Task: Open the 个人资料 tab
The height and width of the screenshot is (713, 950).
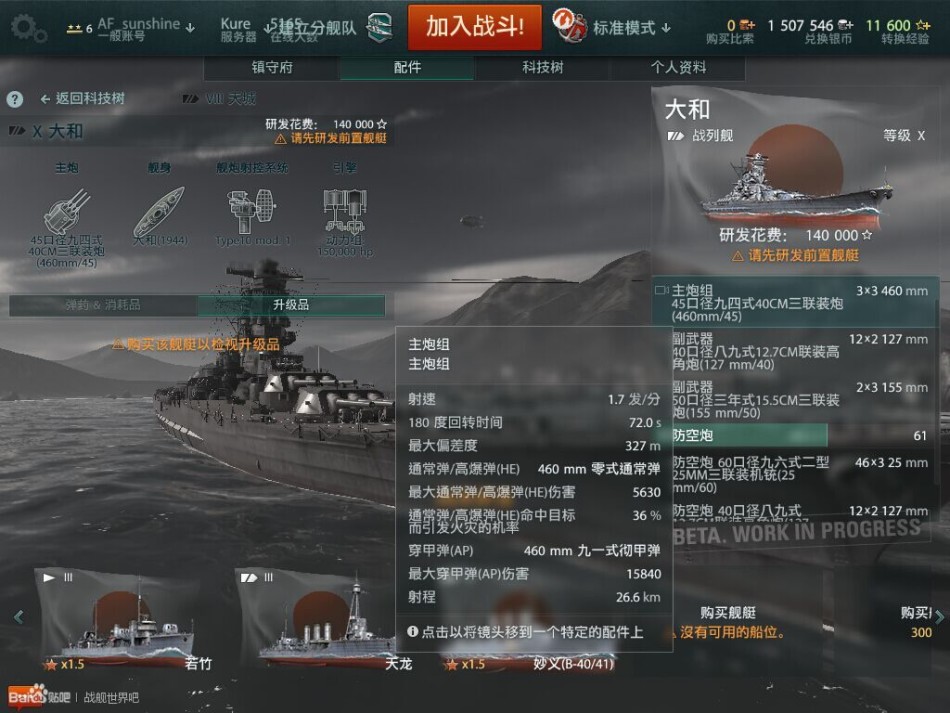Action: [x=678, y=67]
